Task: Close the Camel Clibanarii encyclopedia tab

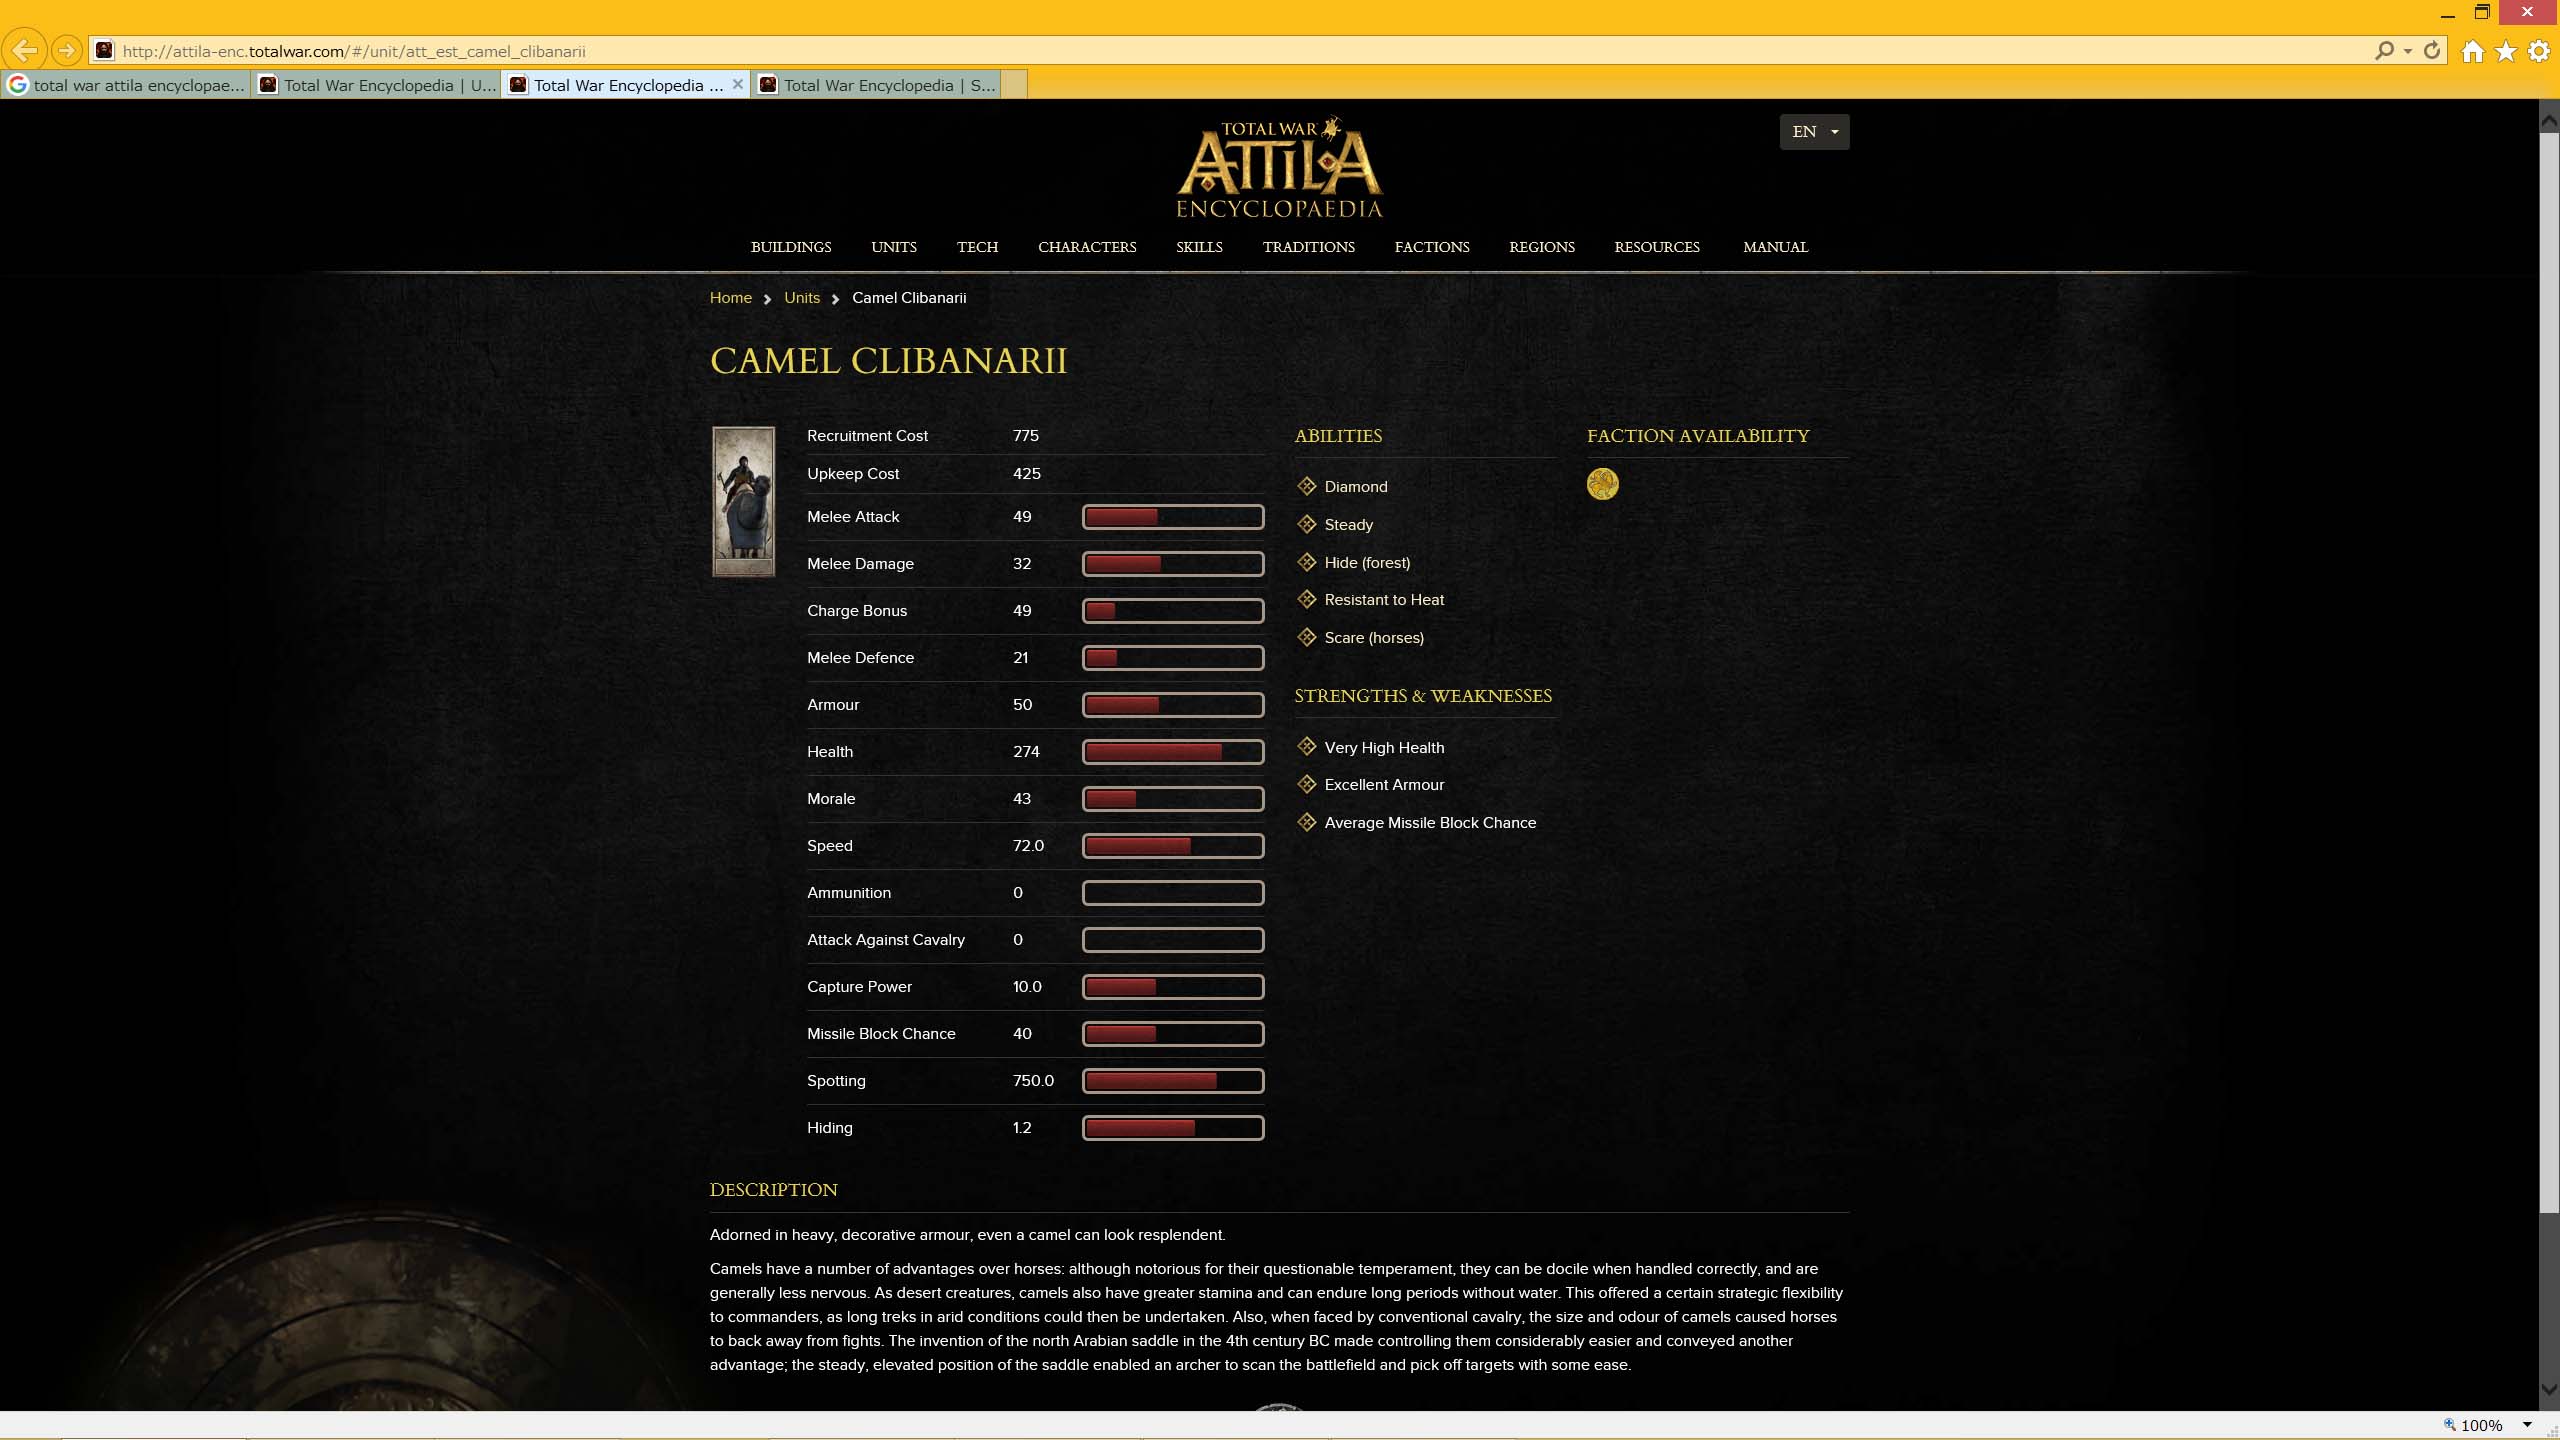Action: (738, 84)
